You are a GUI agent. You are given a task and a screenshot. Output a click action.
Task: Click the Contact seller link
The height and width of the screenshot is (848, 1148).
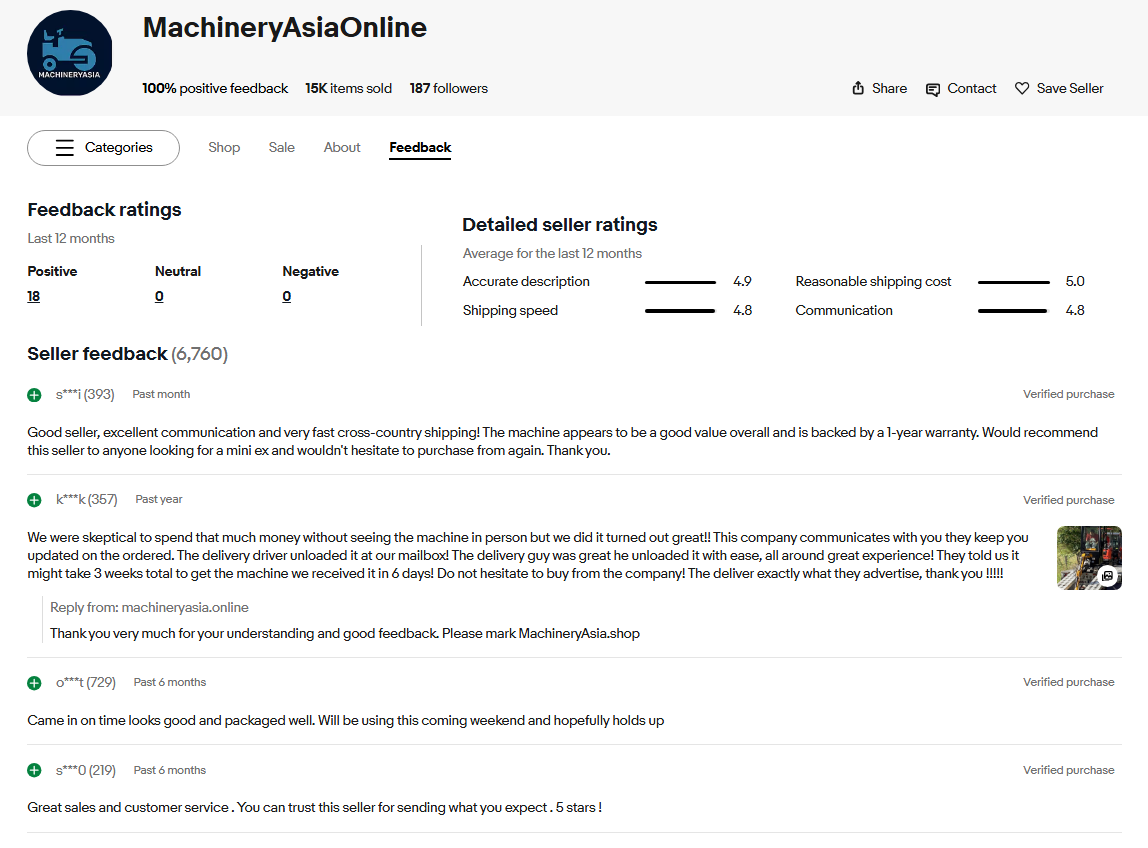pyautogui.click(x=972, y=89)
